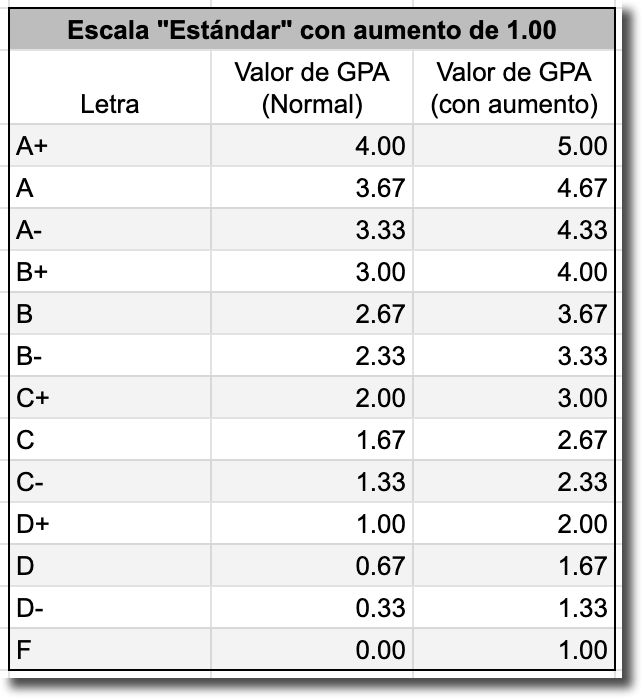Viewport: 642px width, 698px height.
Task: Click the 0.00 normal GPA cell
Action: click(x=311, y=650)
